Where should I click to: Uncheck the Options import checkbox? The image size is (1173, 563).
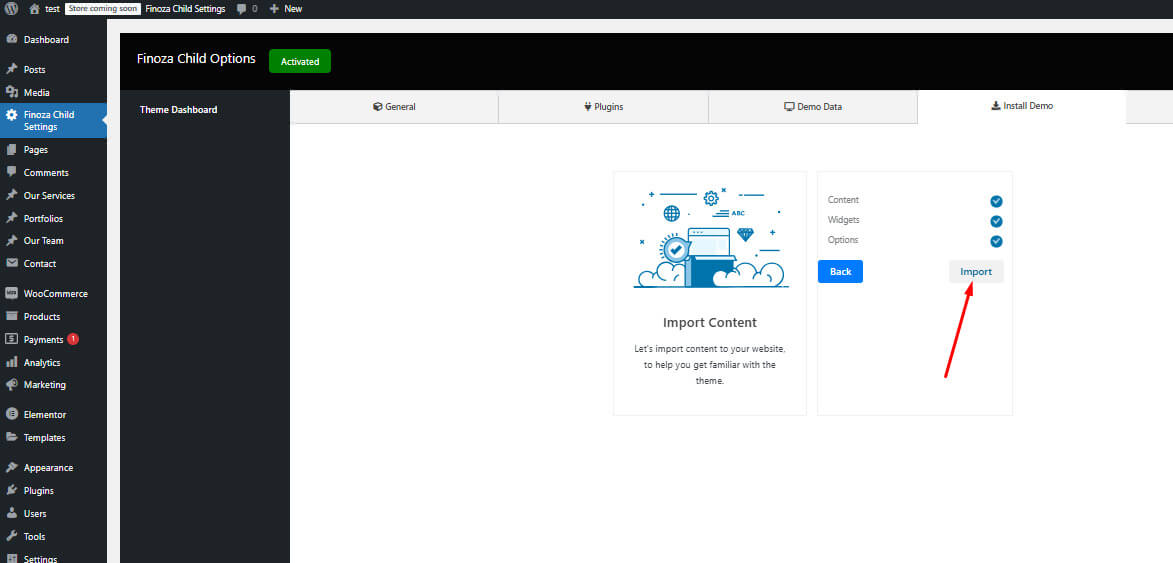click(x=996, y=241)
